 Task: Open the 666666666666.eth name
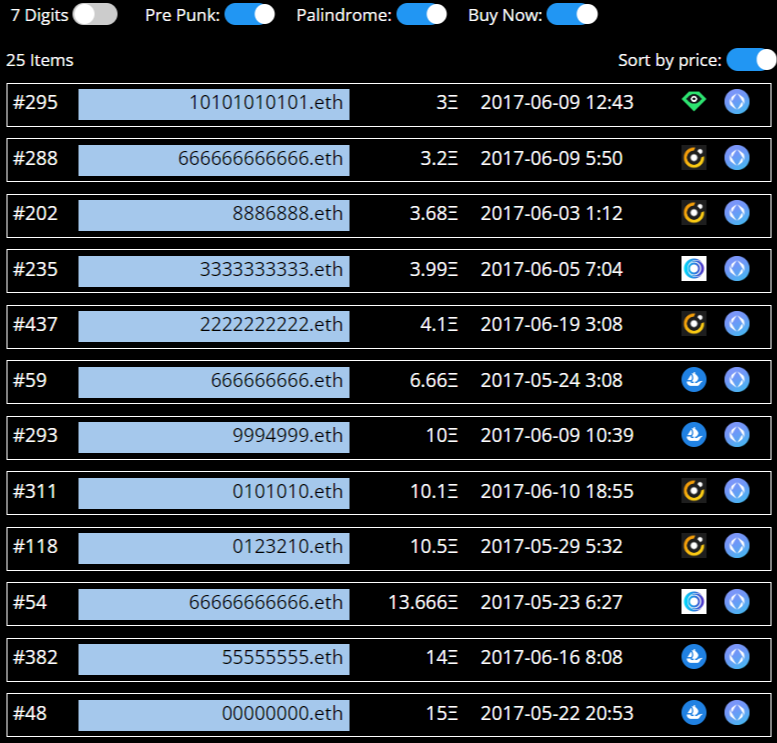[x=214, y=161]
